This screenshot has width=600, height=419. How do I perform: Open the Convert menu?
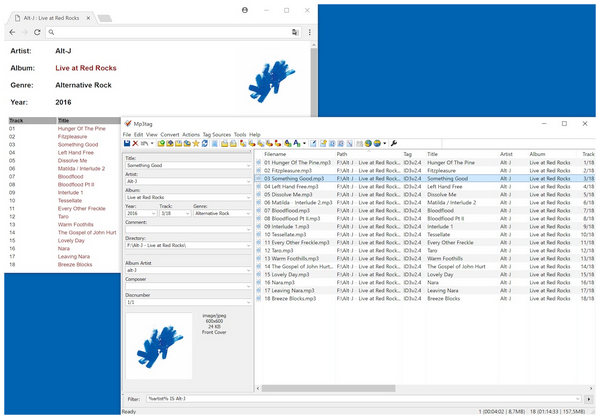pyautogui.click(x=170, y=135)
